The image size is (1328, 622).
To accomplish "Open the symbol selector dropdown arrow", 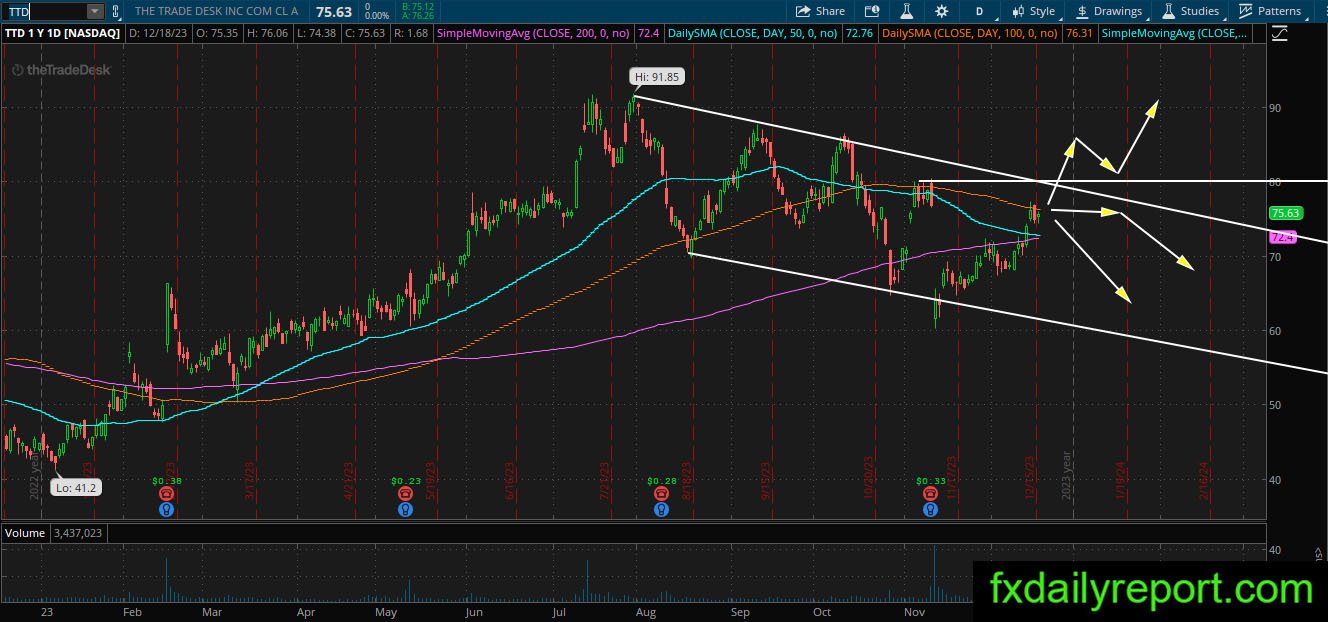I will point(95,11).
